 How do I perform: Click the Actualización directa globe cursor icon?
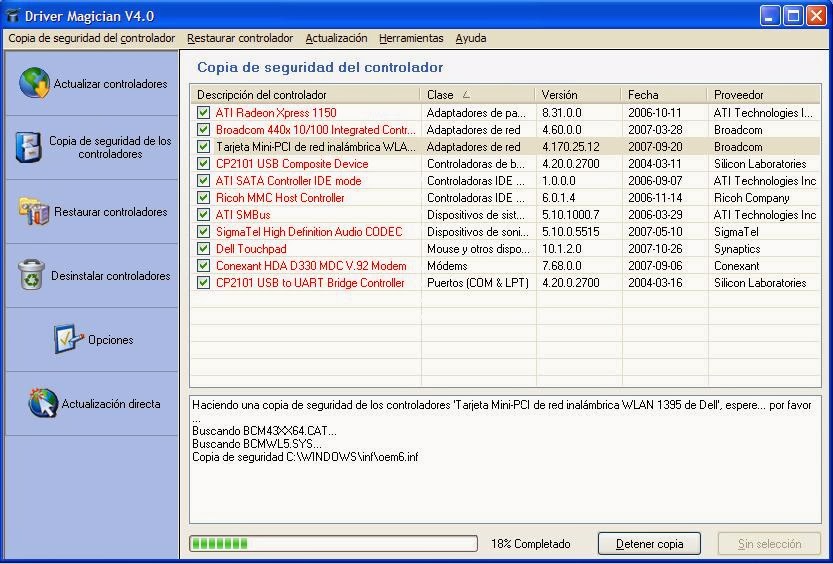[x=43, y=403]
